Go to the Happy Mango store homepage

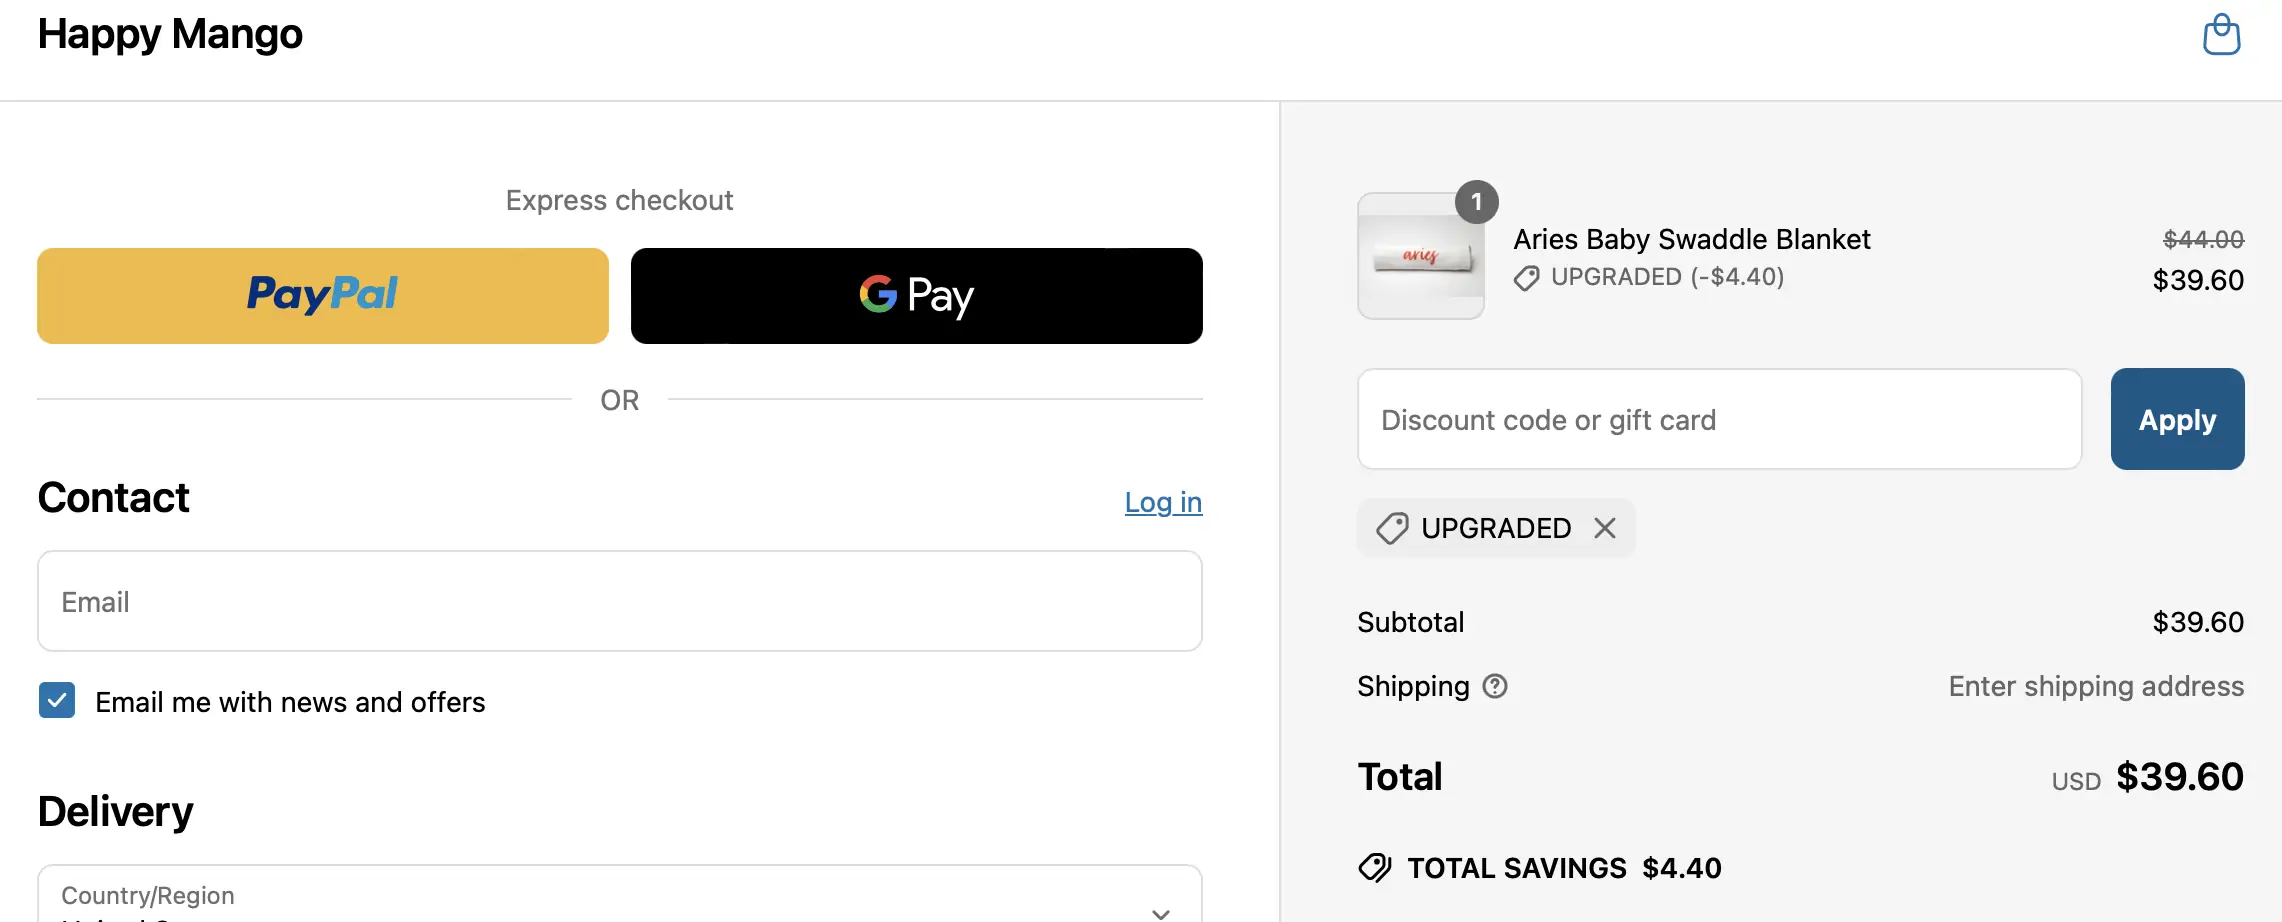pos(170,35)
